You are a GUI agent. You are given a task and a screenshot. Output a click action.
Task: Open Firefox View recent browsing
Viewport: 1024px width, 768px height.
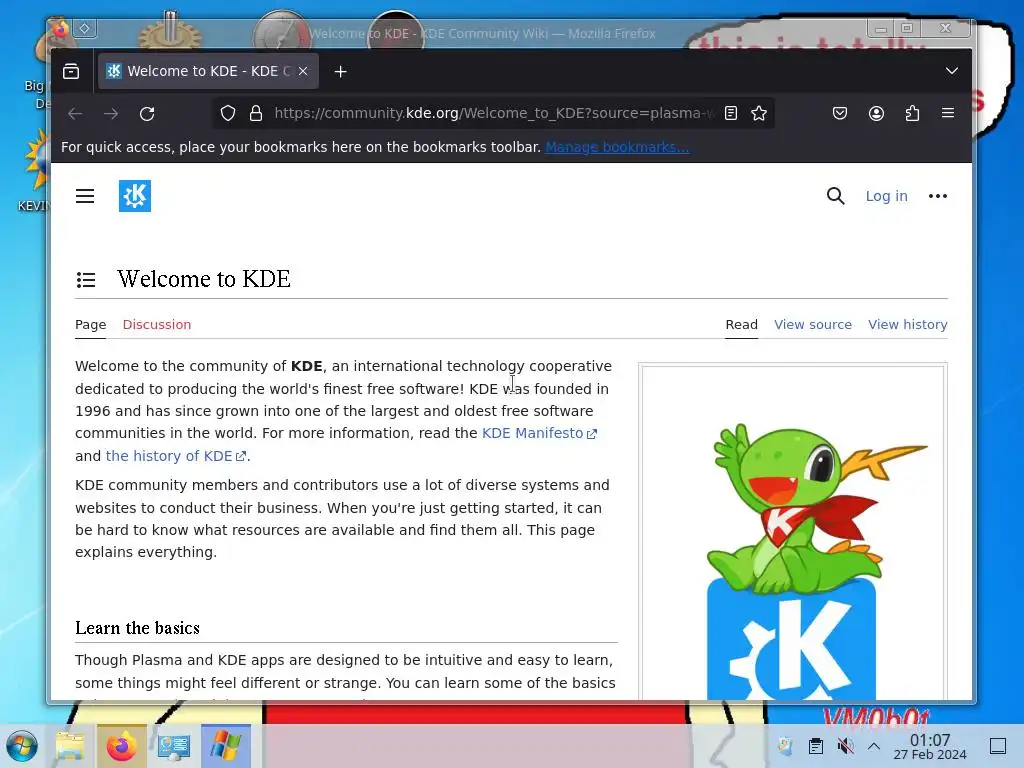click(71, 71)
